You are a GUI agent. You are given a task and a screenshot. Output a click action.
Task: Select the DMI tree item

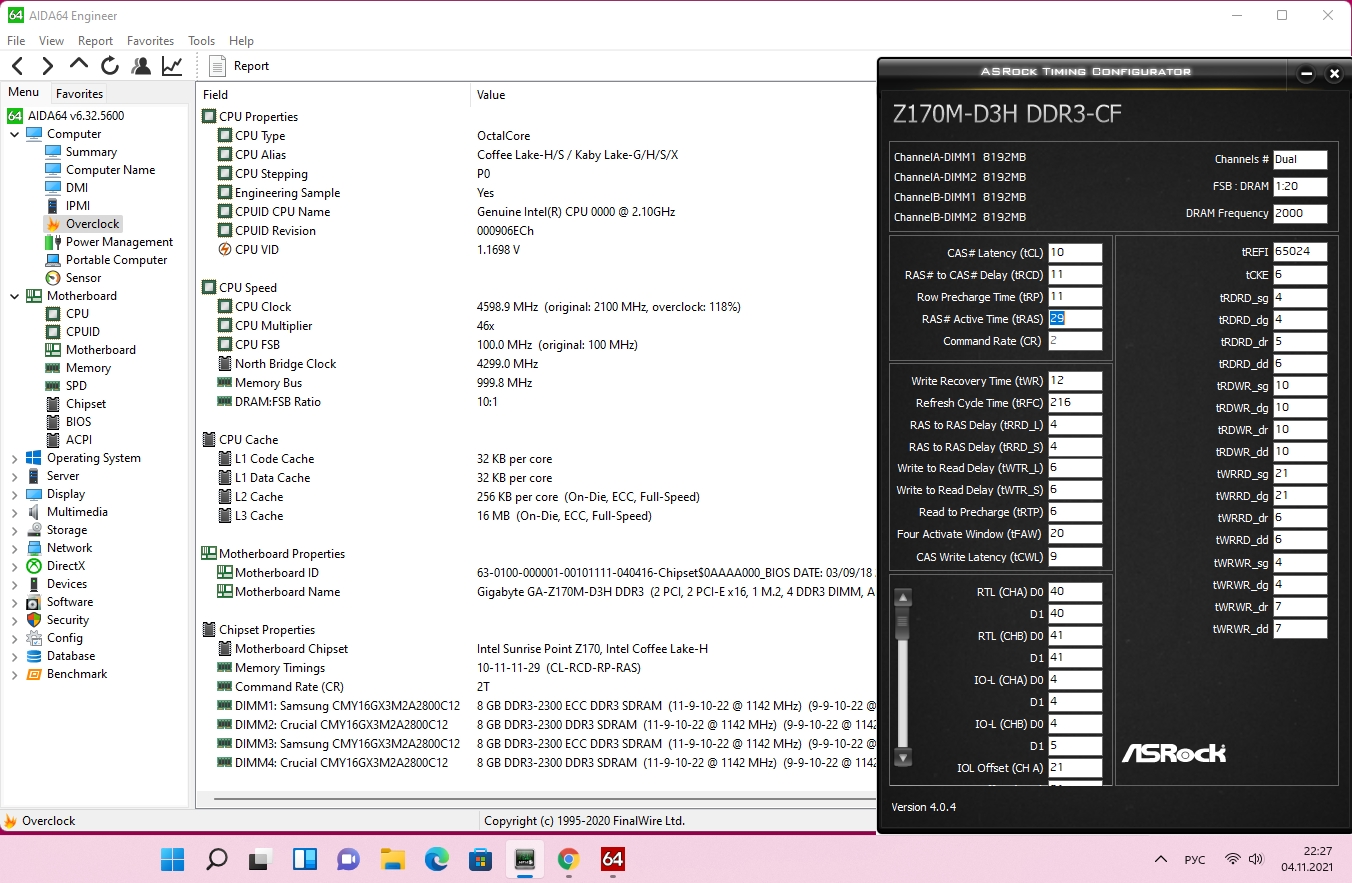click(x=77, y=188)
